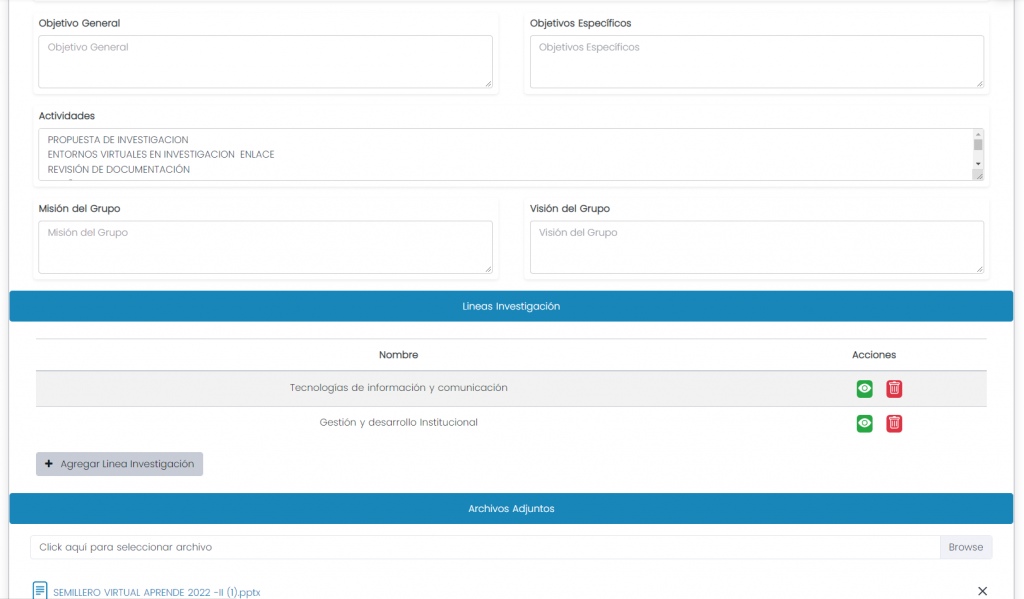Click inside the Actividades text area

click(x=500, y=155)
